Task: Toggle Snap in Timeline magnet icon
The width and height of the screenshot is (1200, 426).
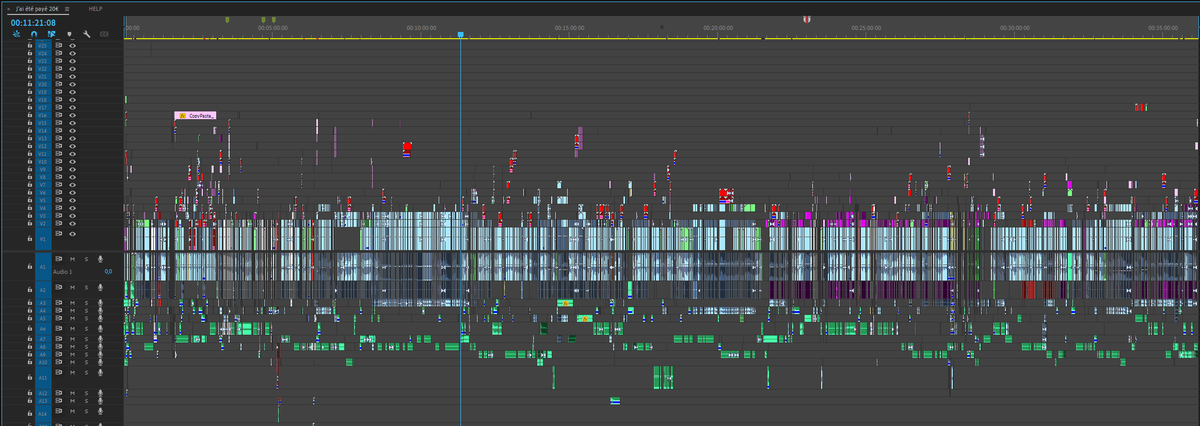Action: (33, 34)
